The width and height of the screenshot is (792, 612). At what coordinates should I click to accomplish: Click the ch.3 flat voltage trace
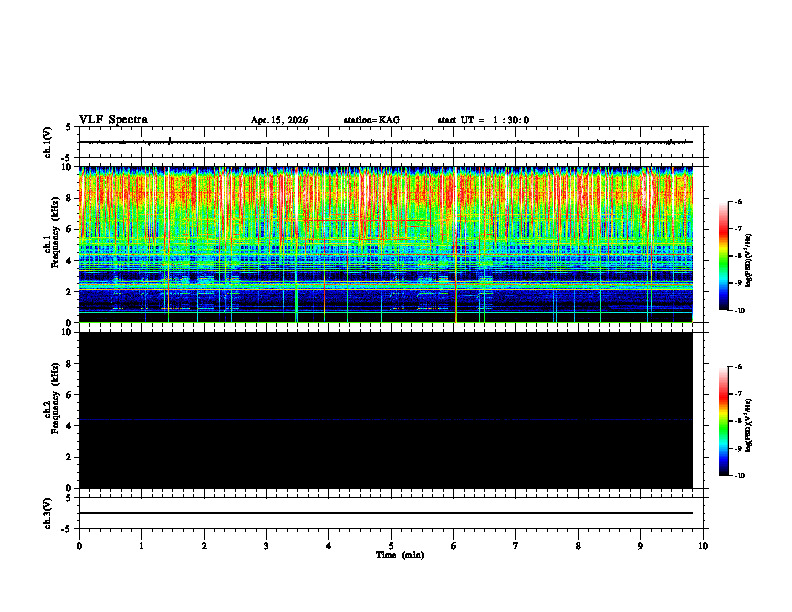pos(386,513)
